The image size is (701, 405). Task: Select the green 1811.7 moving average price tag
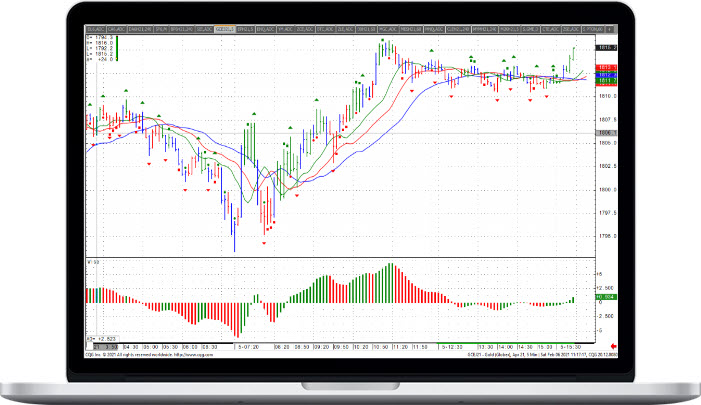click(x=605, y=81)
